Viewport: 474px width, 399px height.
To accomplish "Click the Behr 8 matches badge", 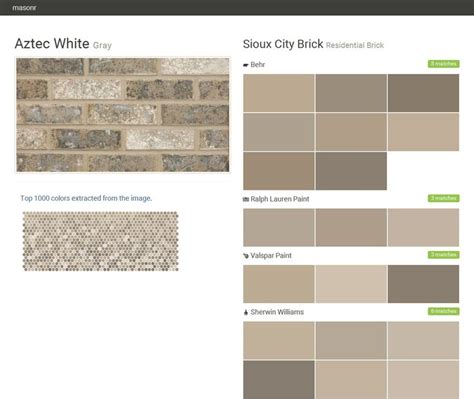I will coord(444,64).
